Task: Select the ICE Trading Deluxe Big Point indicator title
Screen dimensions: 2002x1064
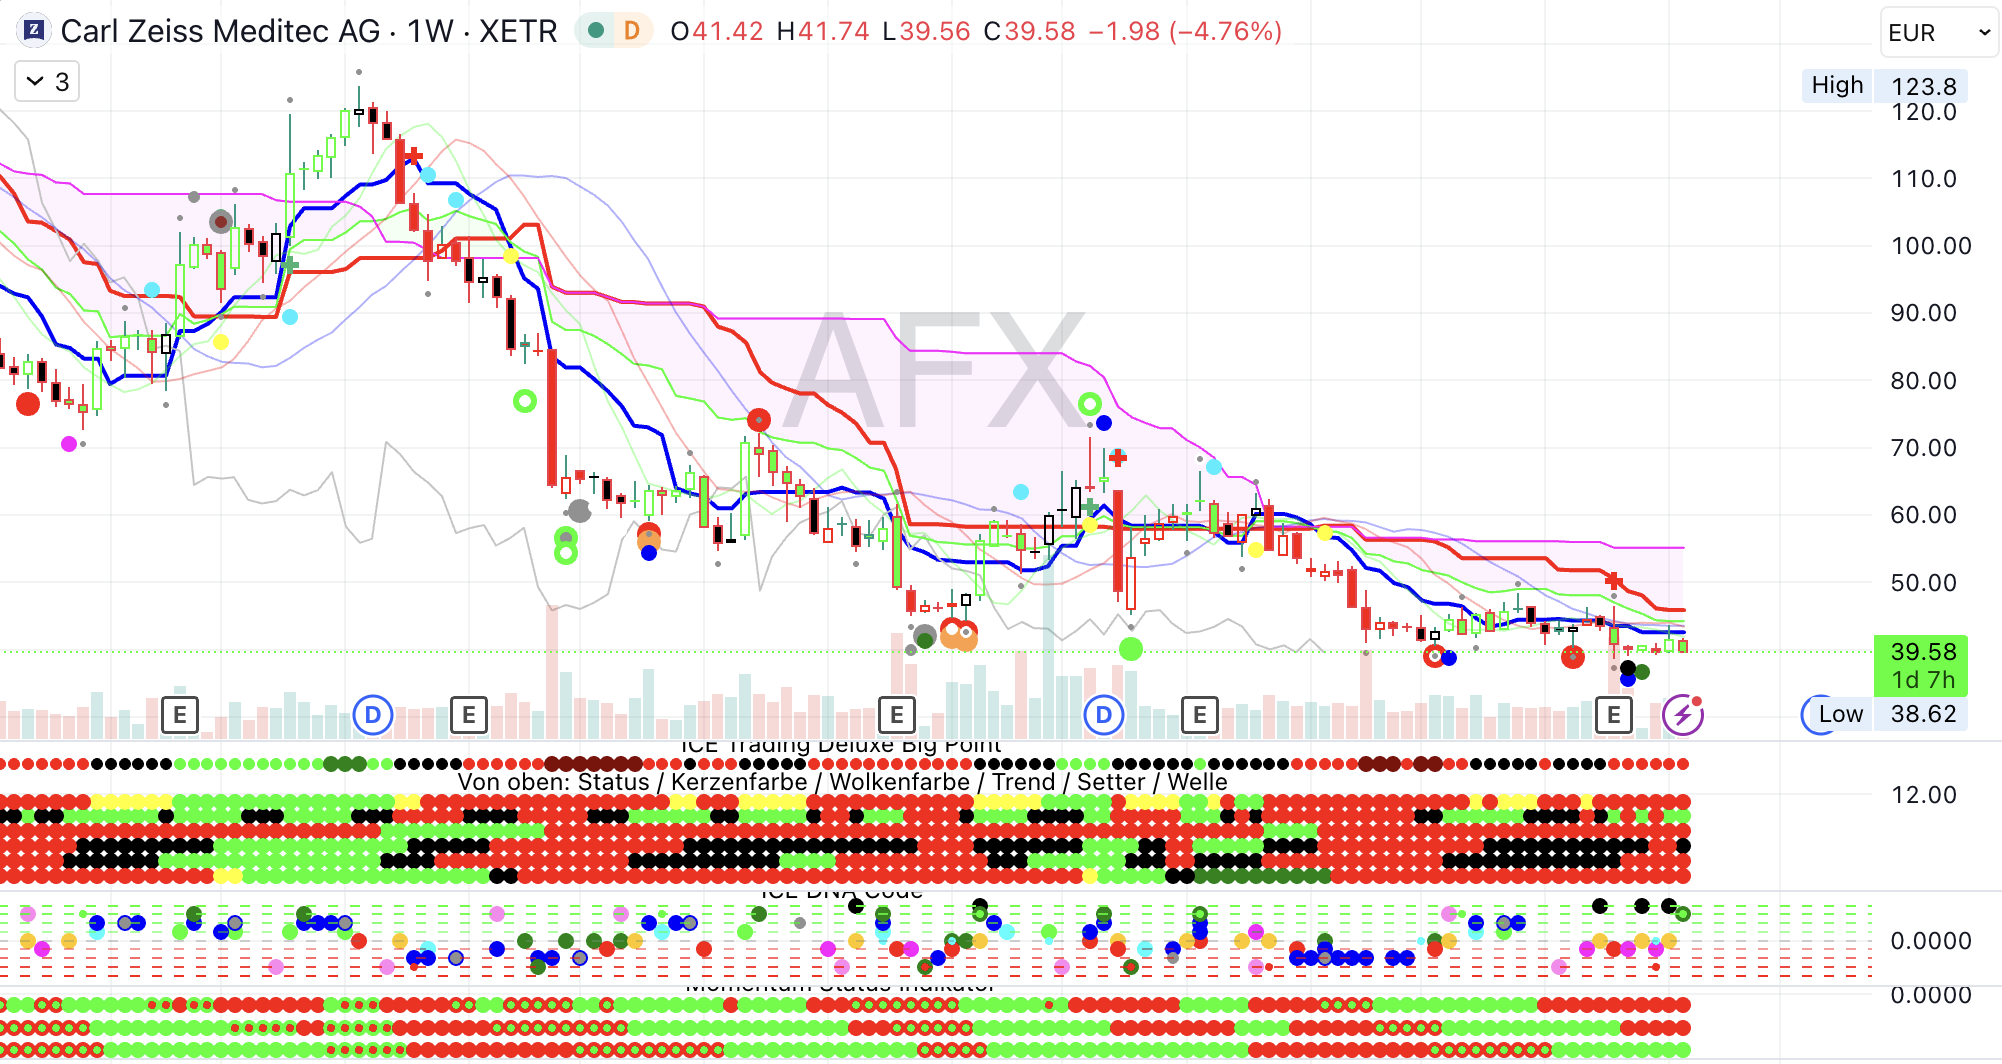Action: 840,746
